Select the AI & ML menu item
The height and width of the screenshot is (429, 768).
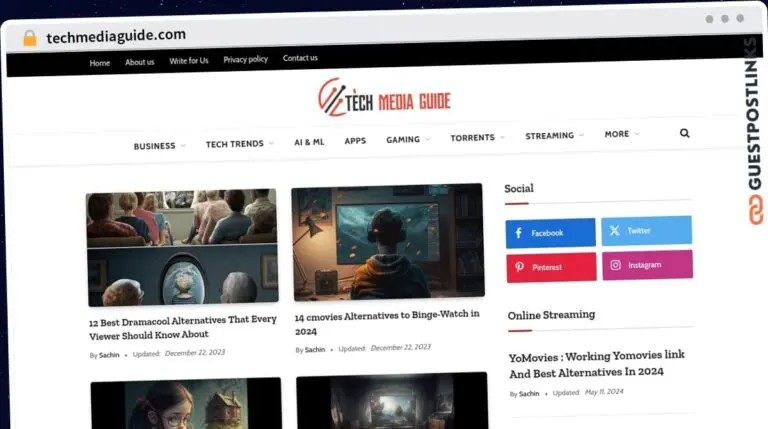(309, 142)
